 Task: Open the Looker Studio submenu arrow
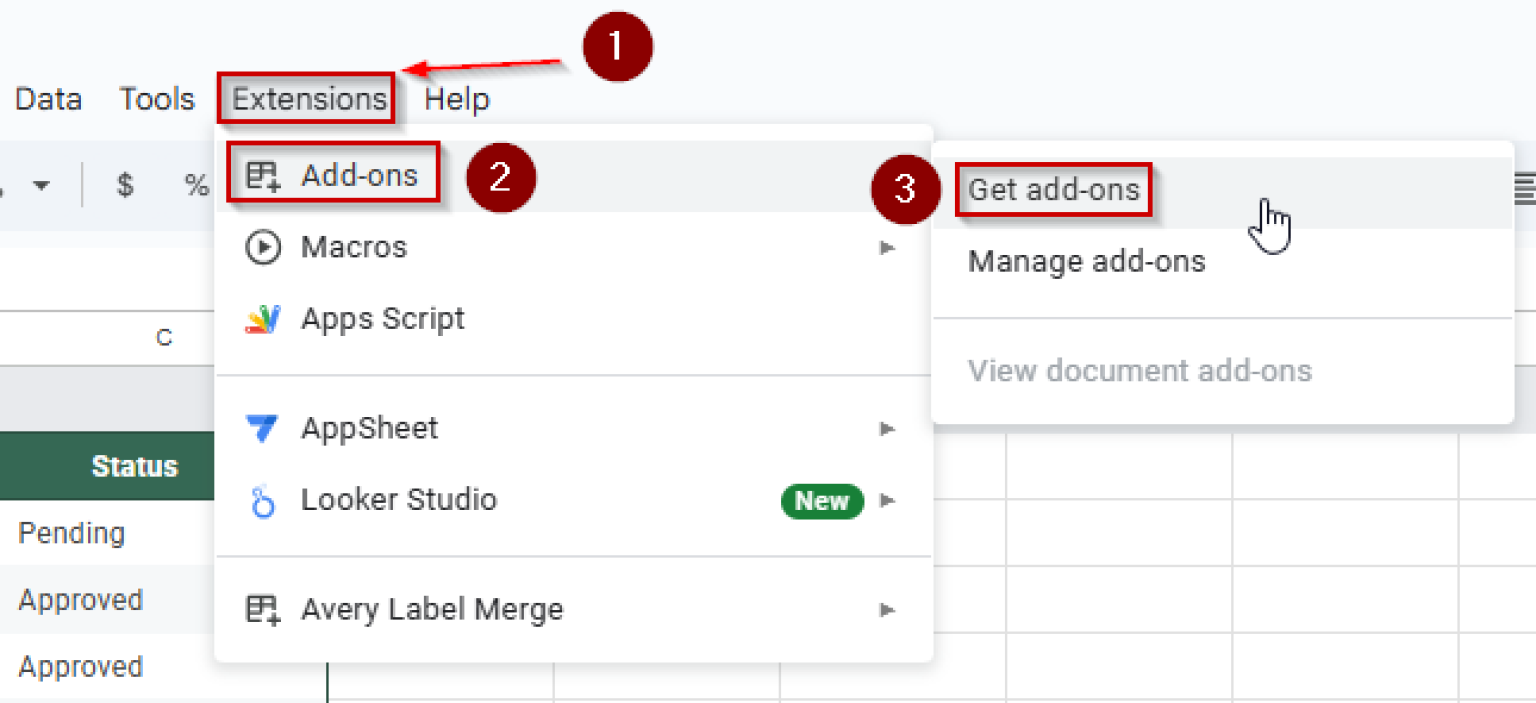tap(886, 500)
